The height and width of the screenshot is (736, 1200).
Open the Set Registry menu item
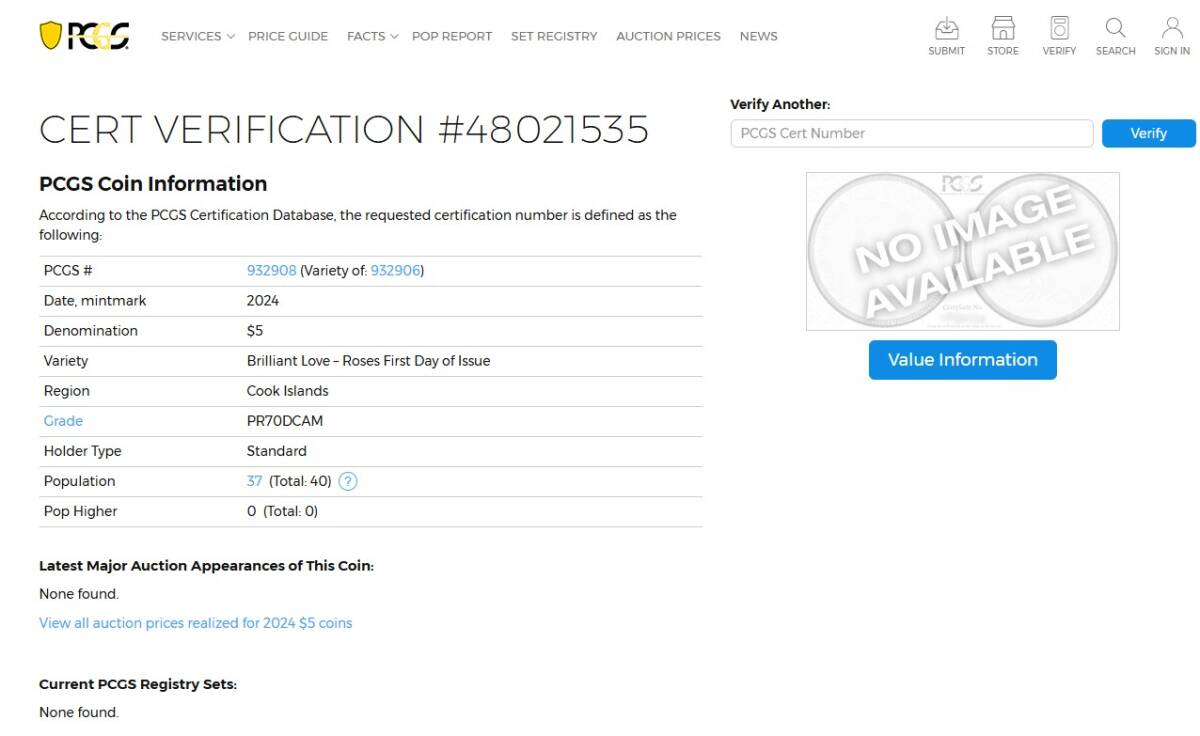(554, 36)
